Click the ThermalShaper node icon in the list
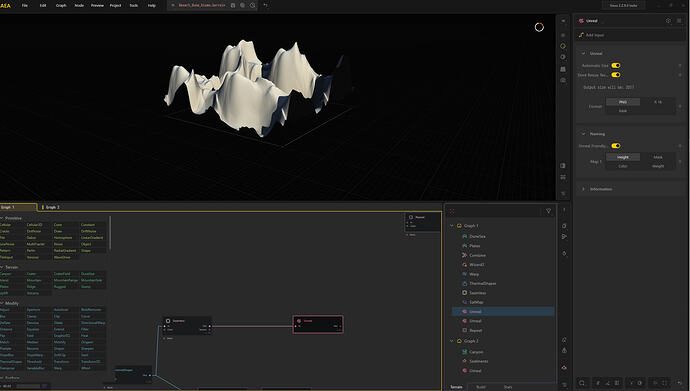 tap(464, 283)
